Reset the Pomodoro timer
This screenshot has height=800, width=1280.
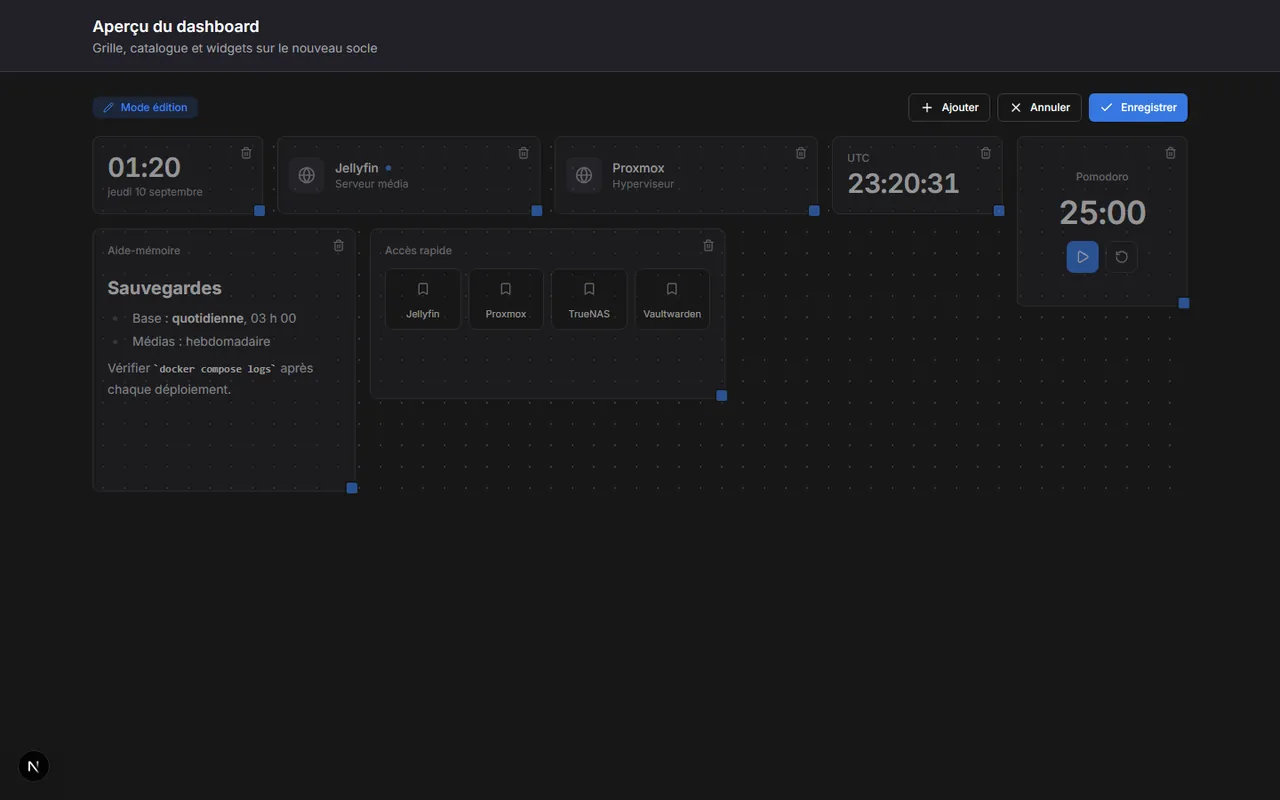click(1122, 257)
